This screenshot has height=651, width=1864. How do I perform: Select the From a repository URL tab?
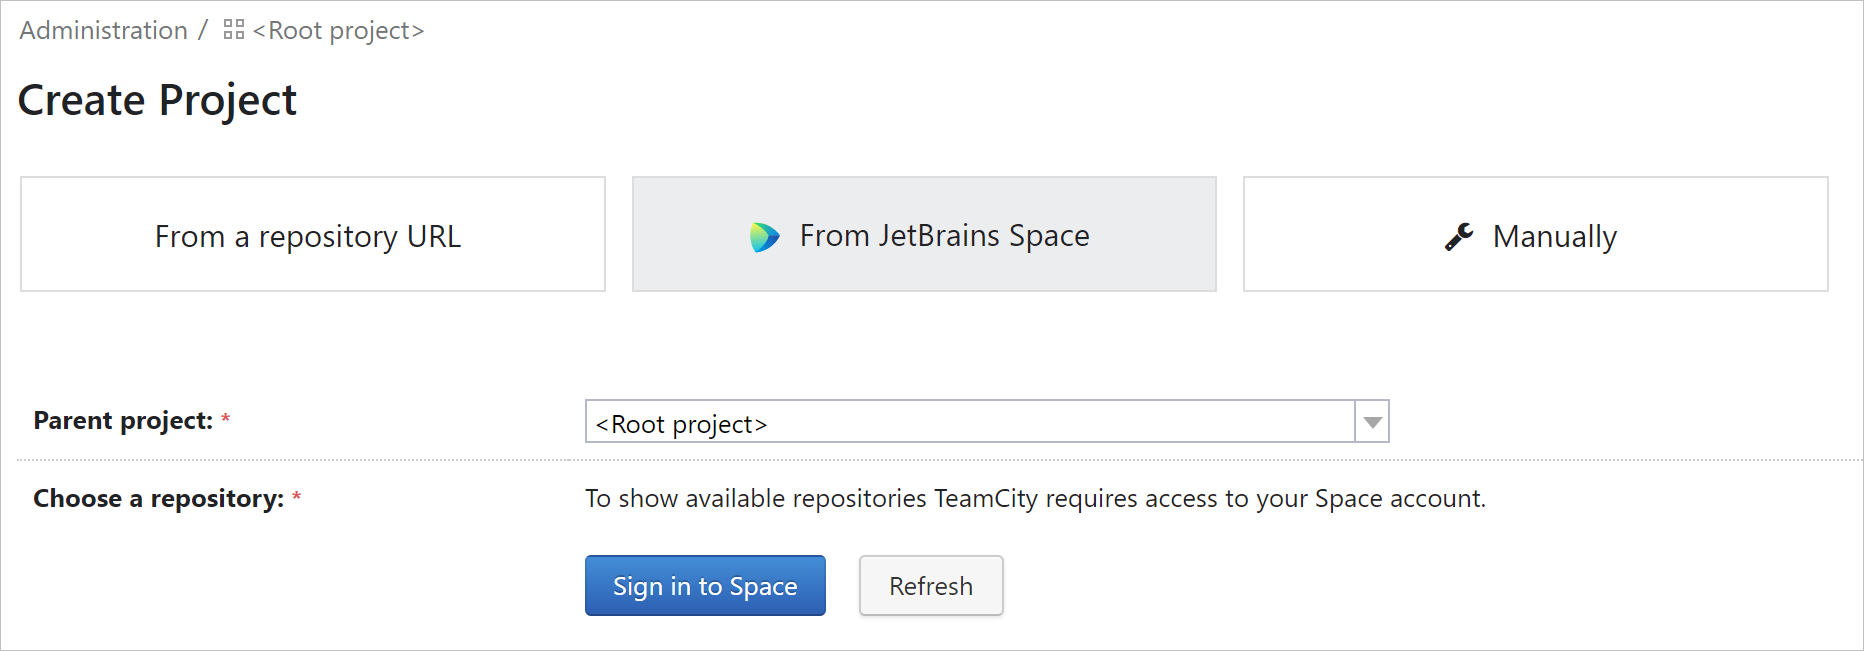[x=313, y=235]
